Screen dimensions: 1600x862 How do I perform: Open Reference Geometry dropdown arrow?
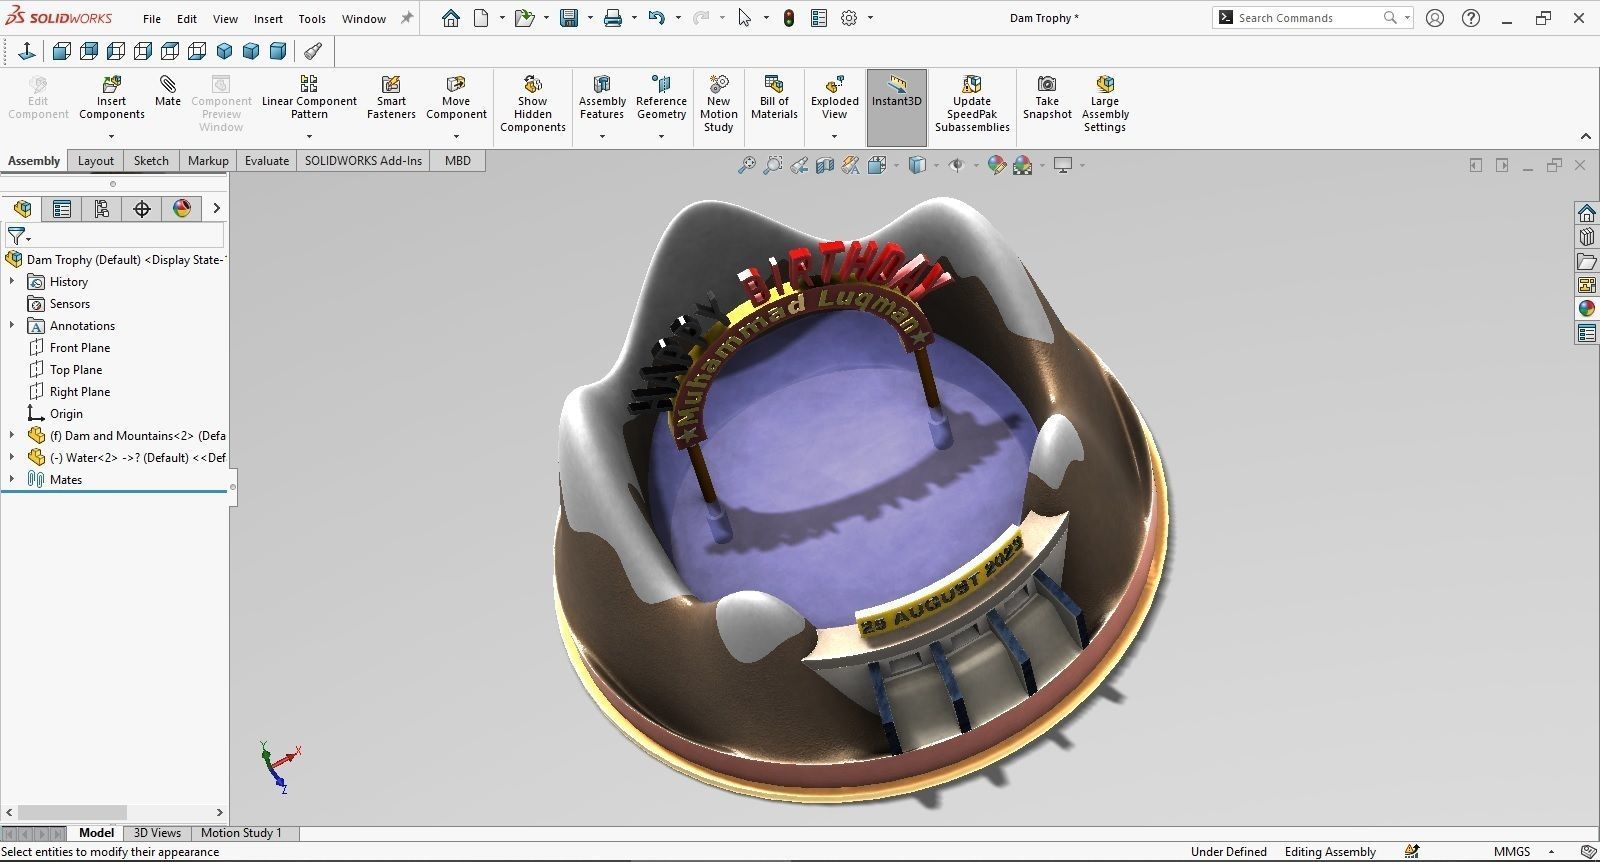click(x=661, y=136)
